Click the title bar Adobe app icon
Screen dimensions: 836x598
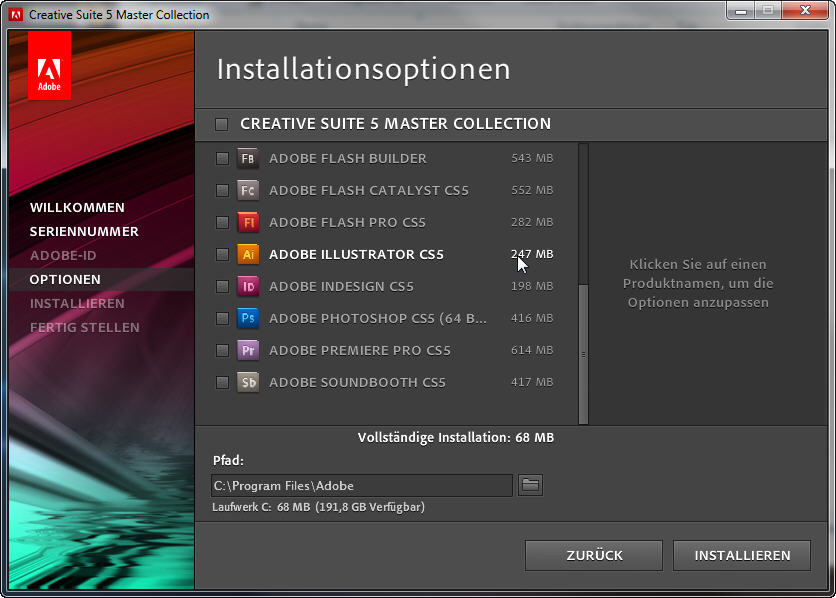tap(16, 14)
